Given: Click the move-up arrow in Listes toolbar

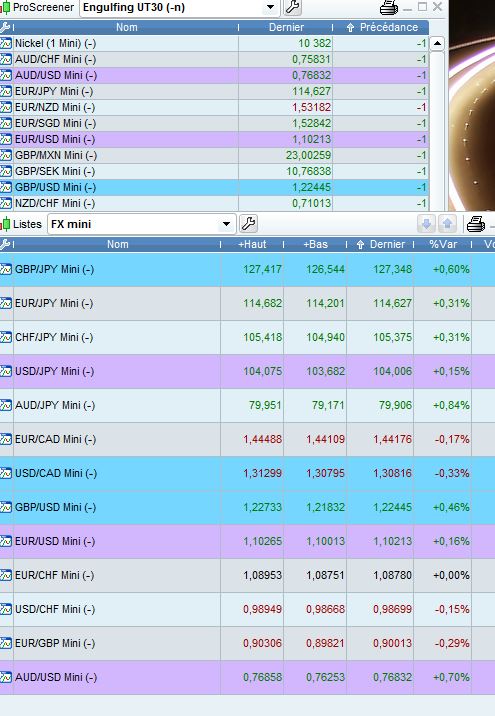Looking at the screenshot, I should [448, 224].
